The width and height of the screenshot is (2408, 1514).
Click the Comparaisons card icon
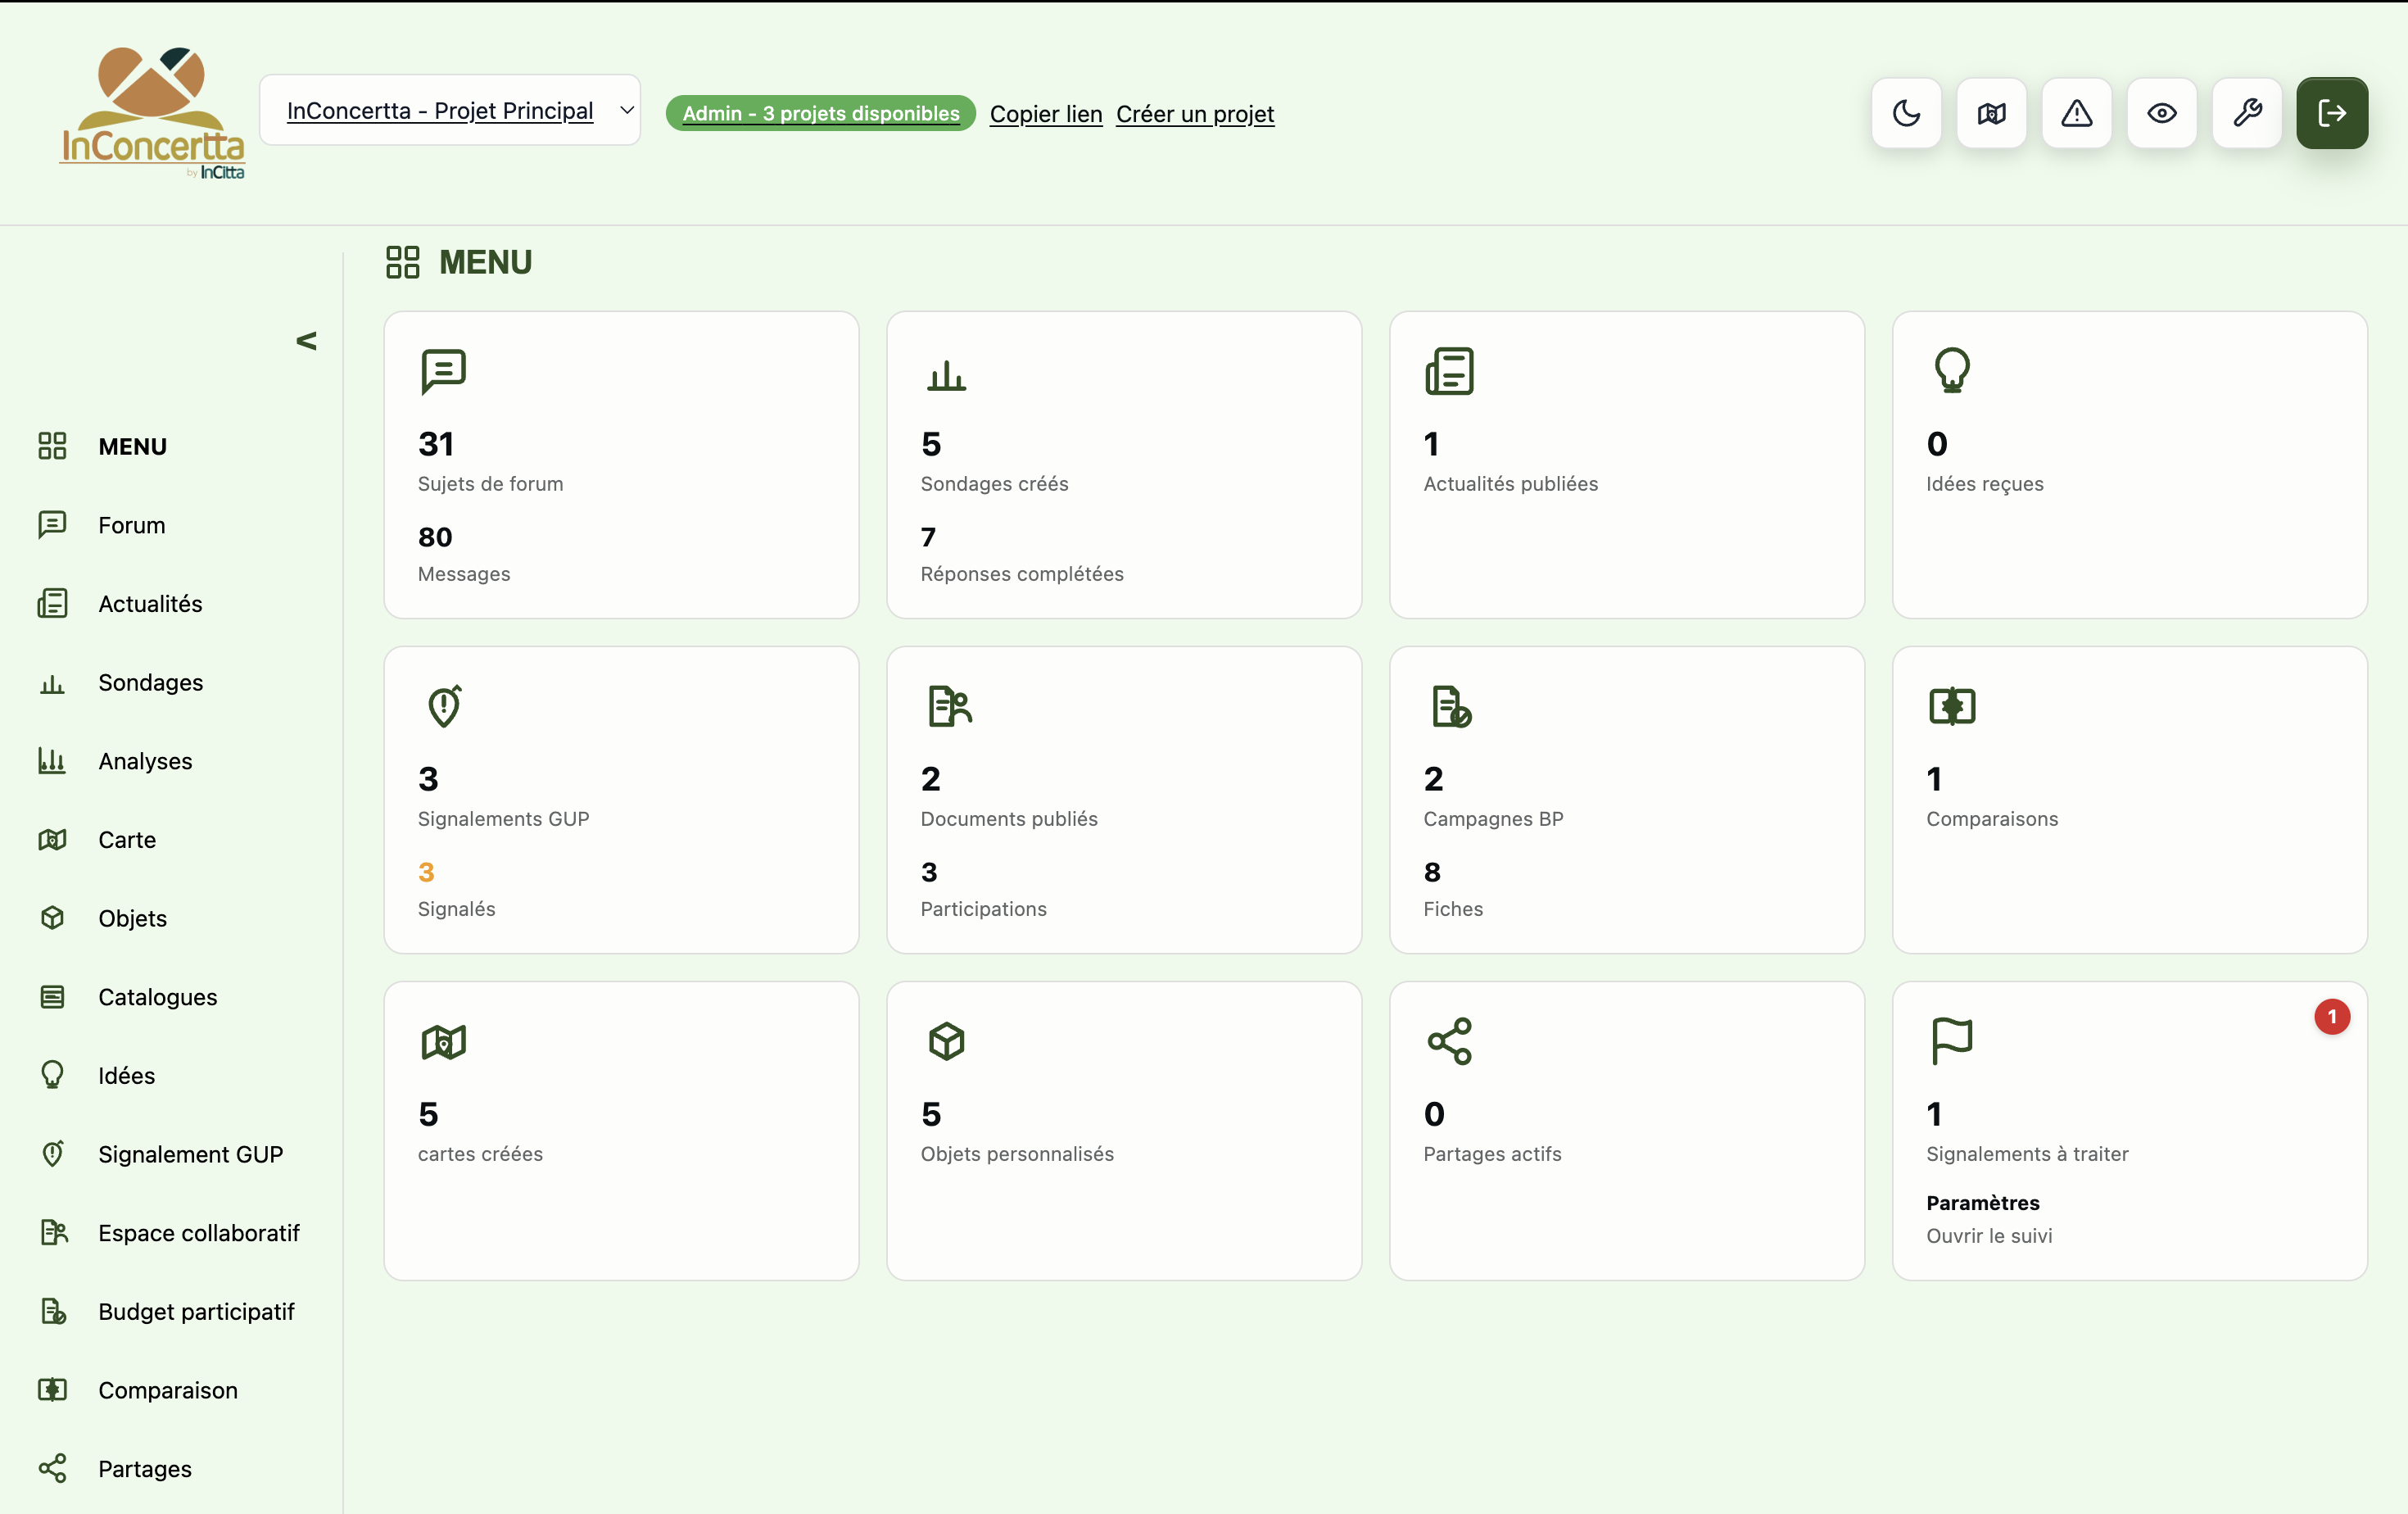click(1952, 706)
